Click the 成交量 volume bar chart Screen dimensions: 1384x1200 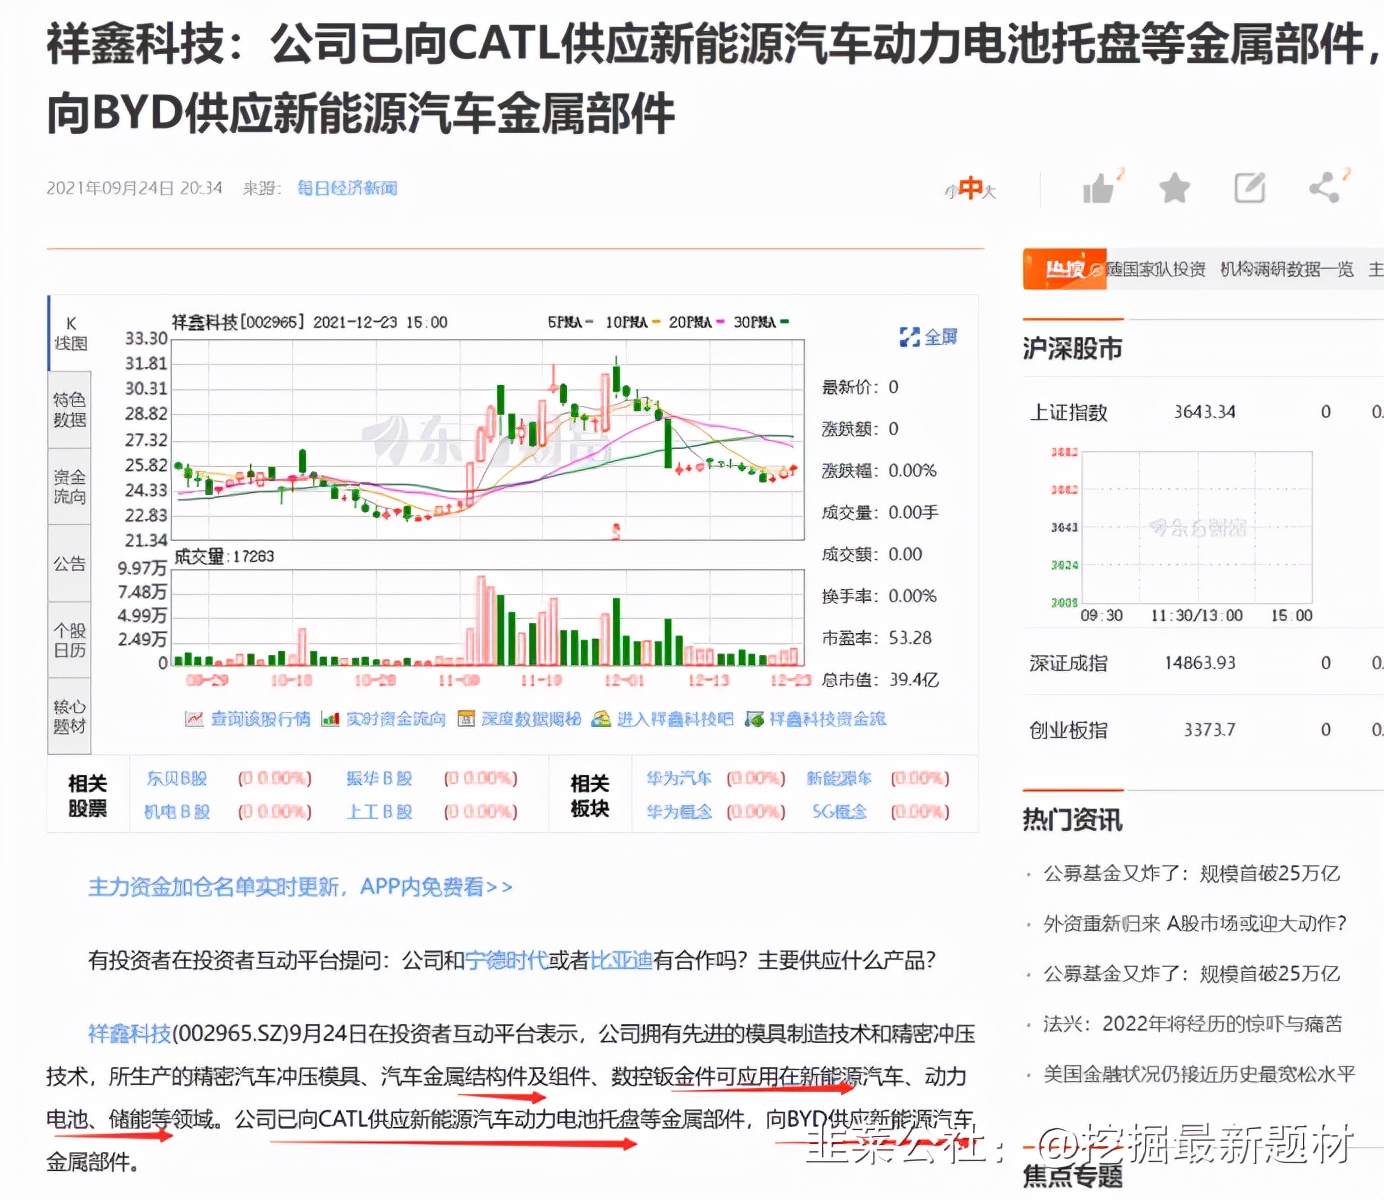(x=489, y=618)
